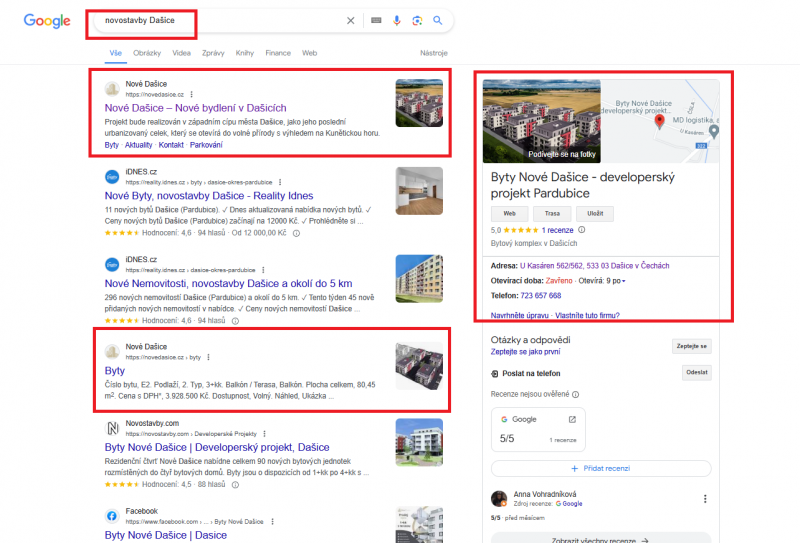Open more options for iDNES byty result
The height and width of the screenshot is (543, 800).
pos(280,182)
